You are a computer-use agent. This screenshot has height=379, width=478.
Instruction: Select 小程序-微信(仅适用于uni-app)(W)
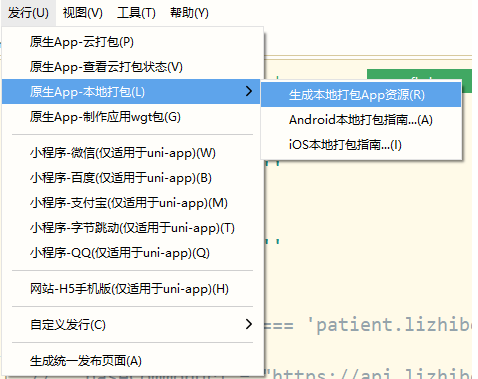[x=131, y=153]
